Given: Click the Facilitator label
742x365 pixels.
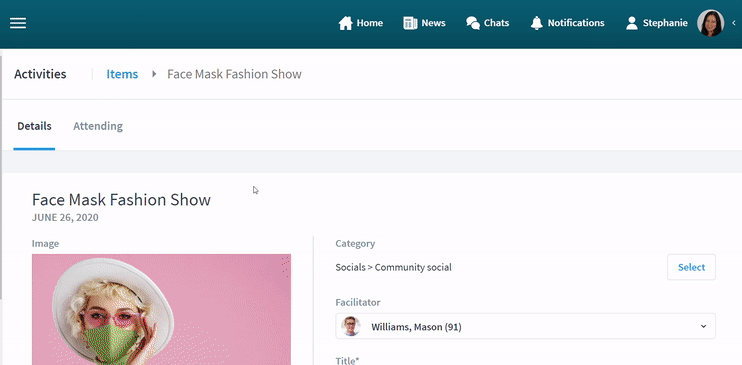Looking at the screenshot, I should click(358, 302).
